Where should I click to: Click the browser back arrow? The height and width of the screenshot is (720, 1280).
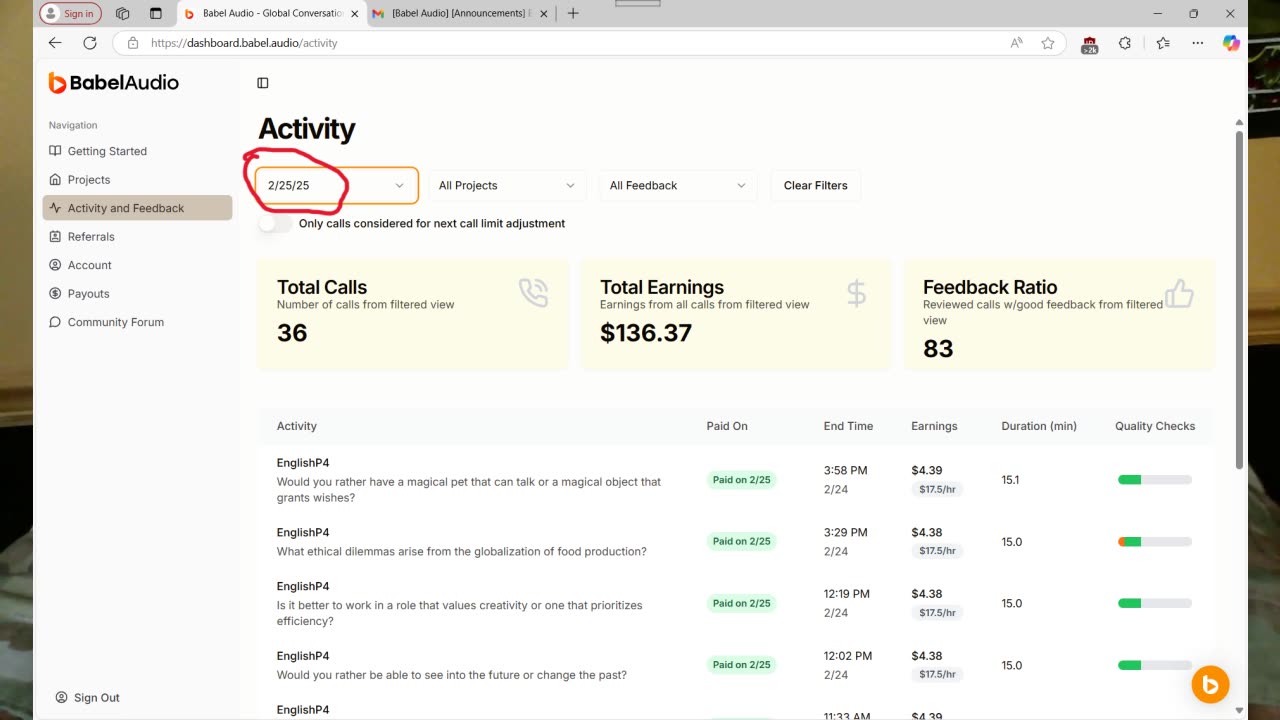click(55, 43)
